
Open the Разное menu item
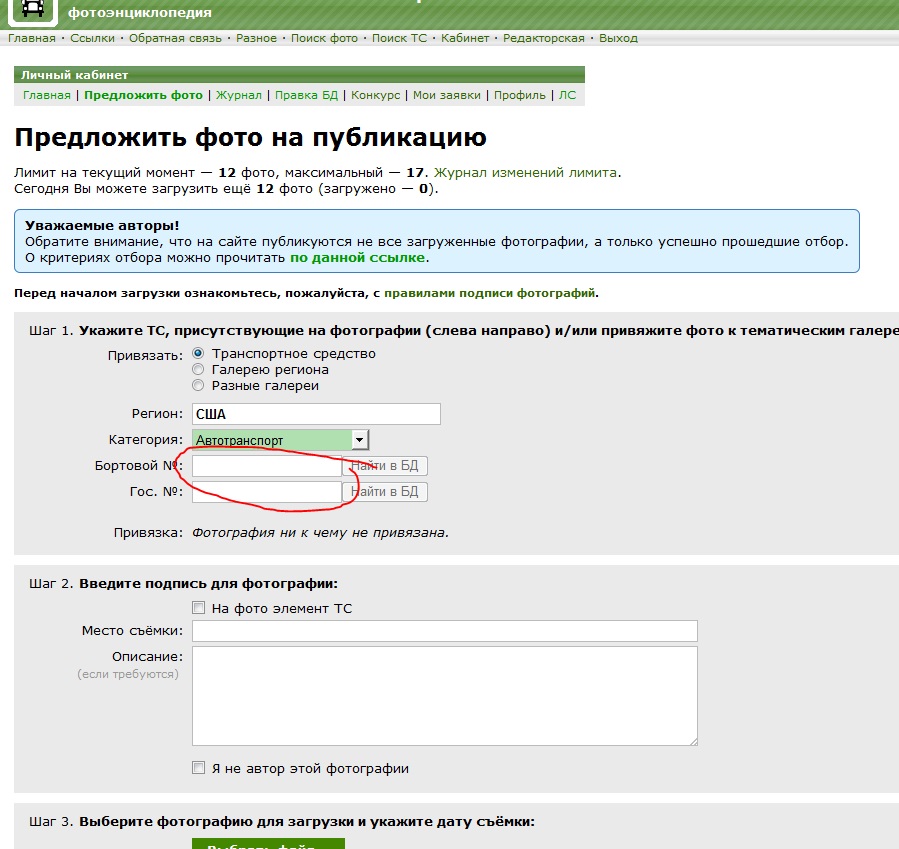point(256,38)
